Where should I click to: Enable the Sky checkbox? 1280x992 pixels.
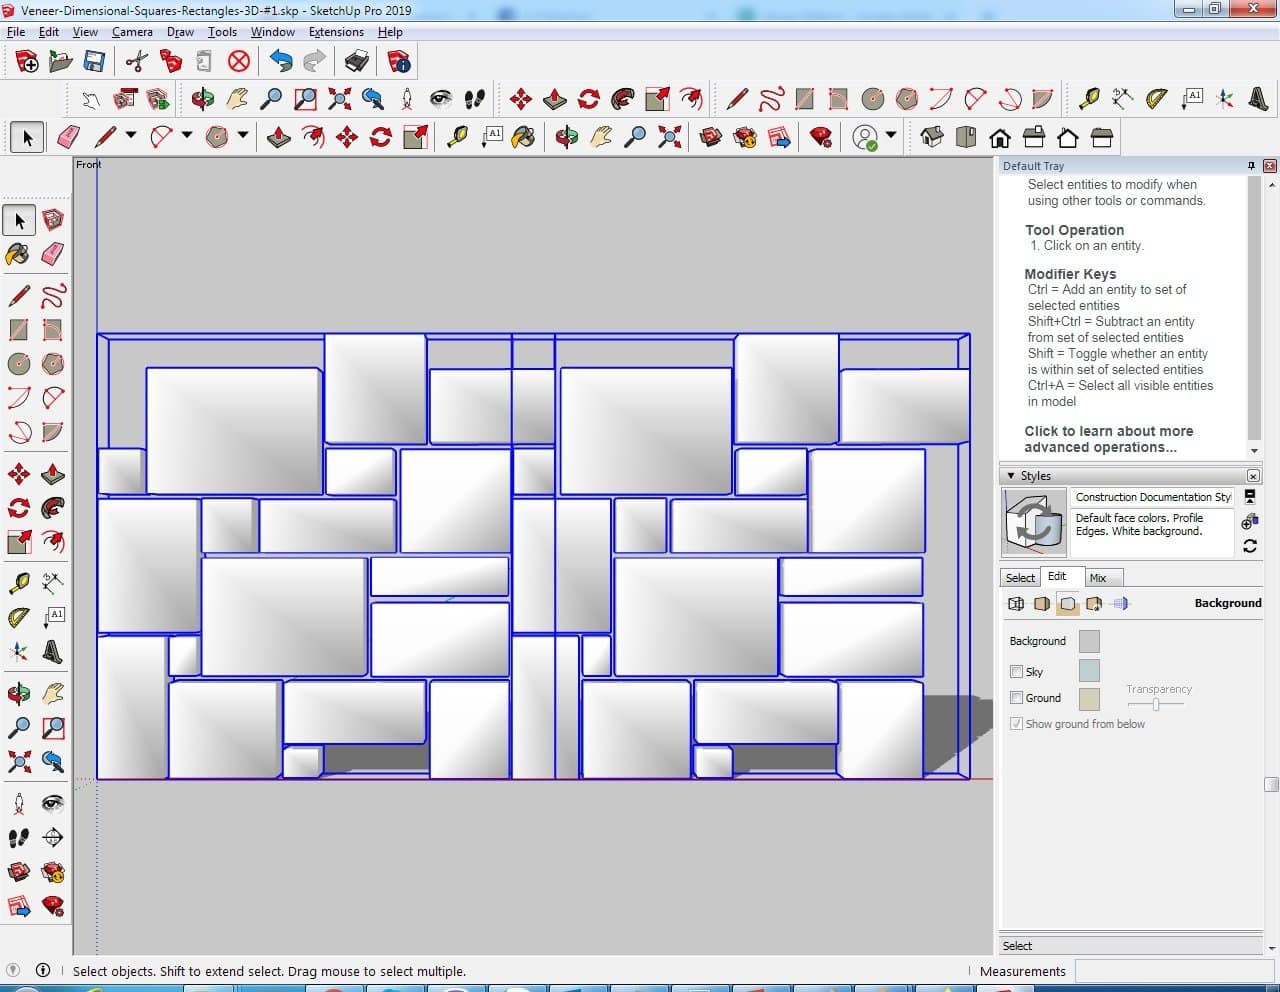click(x=1017, y=672)
